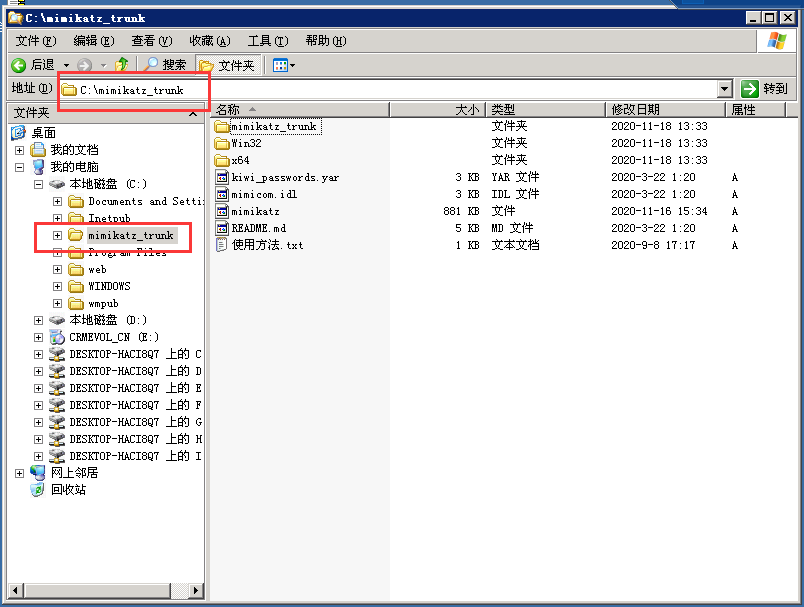Image resolution: width=804 pixels, height=607 pixels.
Task: Select the My Computer (我的电脑) icon
Action: 38,167
